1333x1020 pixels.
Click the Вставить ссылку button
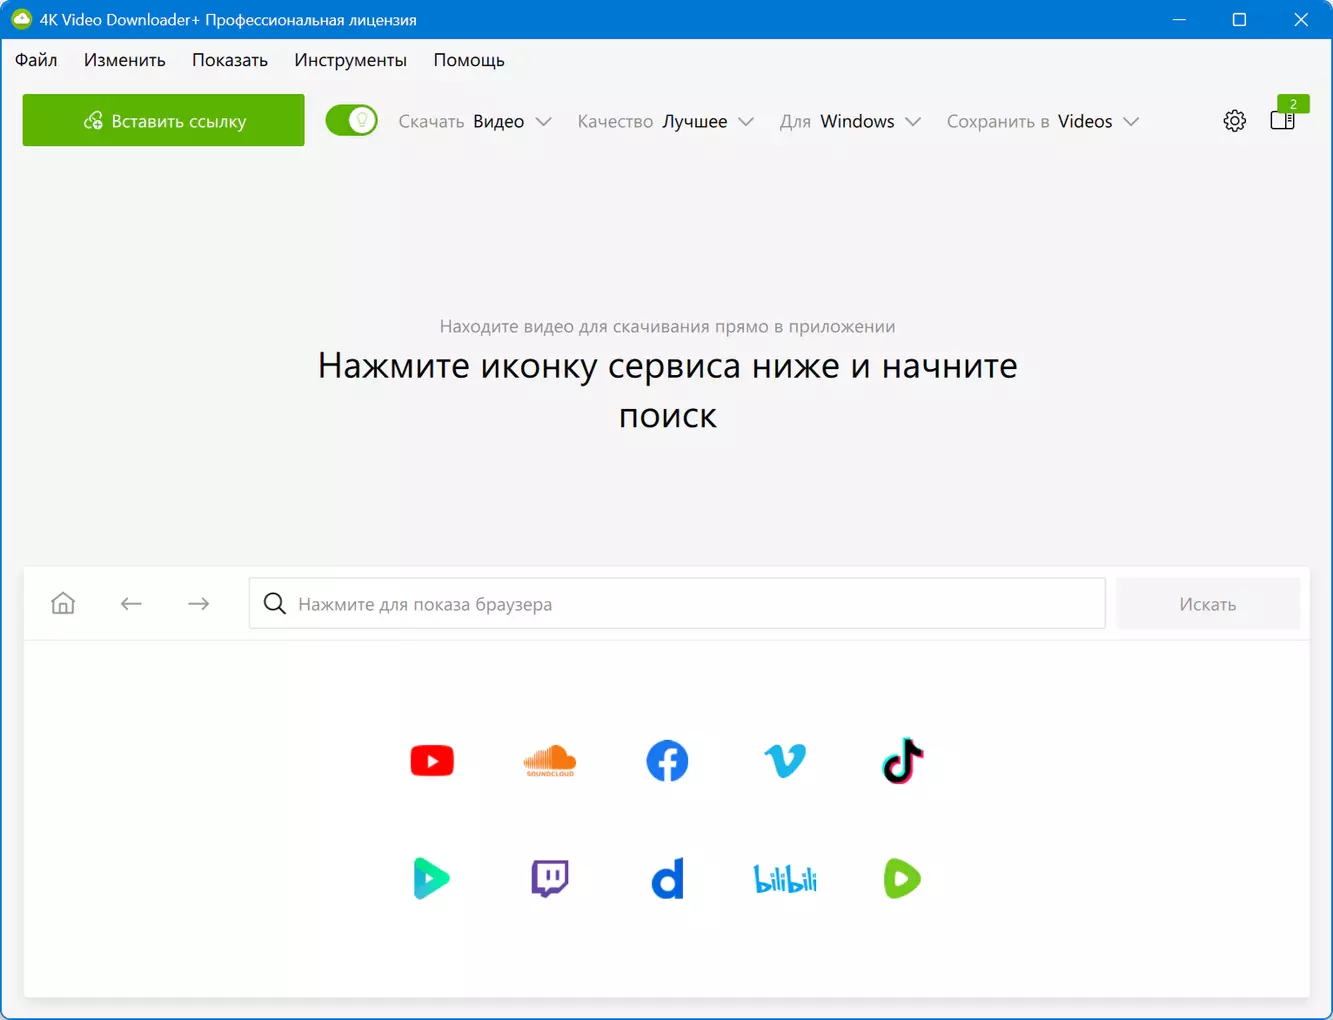pos(164,120)
